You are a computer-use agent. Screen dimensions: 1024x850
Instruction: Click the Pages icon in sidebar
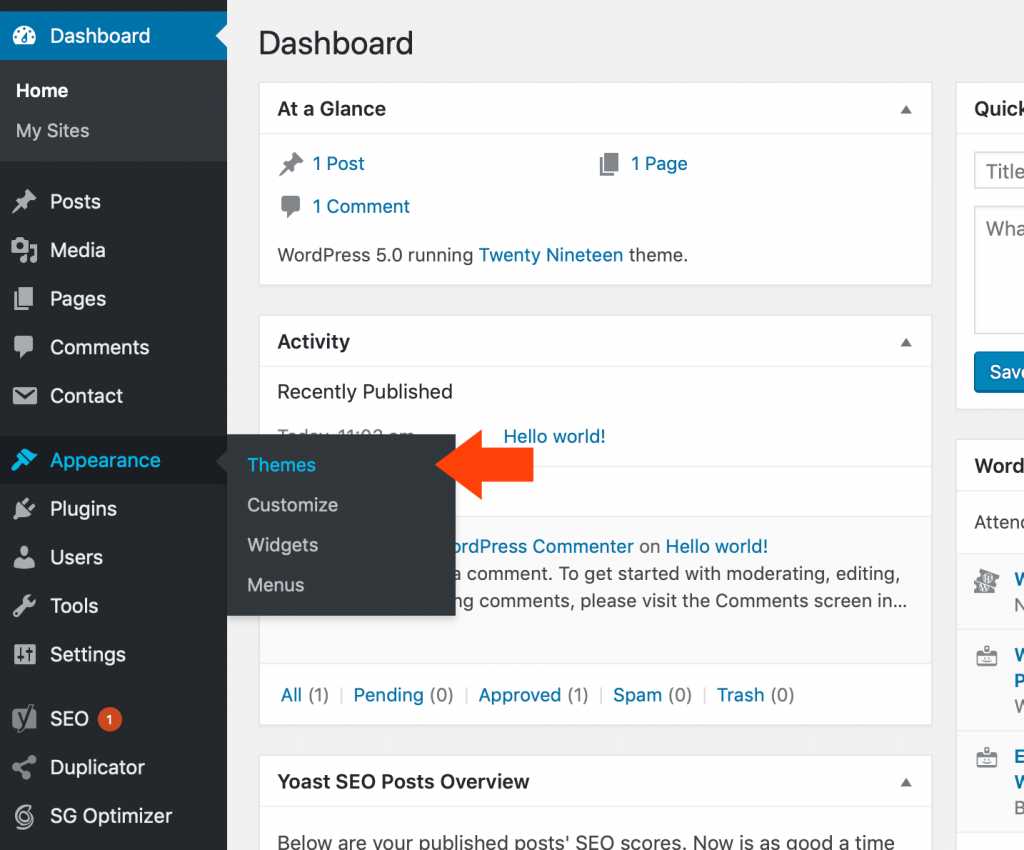(24, 298)
